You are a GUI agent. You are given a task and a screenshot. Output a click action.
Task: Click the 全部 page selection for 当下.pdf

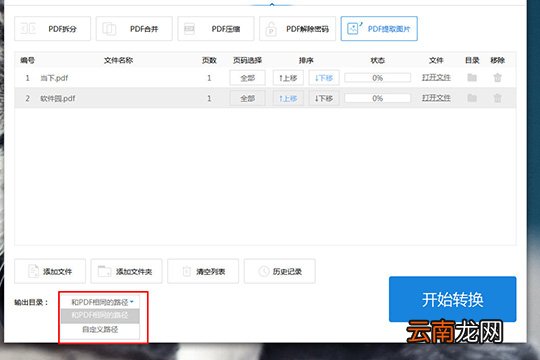pos(247,78)
